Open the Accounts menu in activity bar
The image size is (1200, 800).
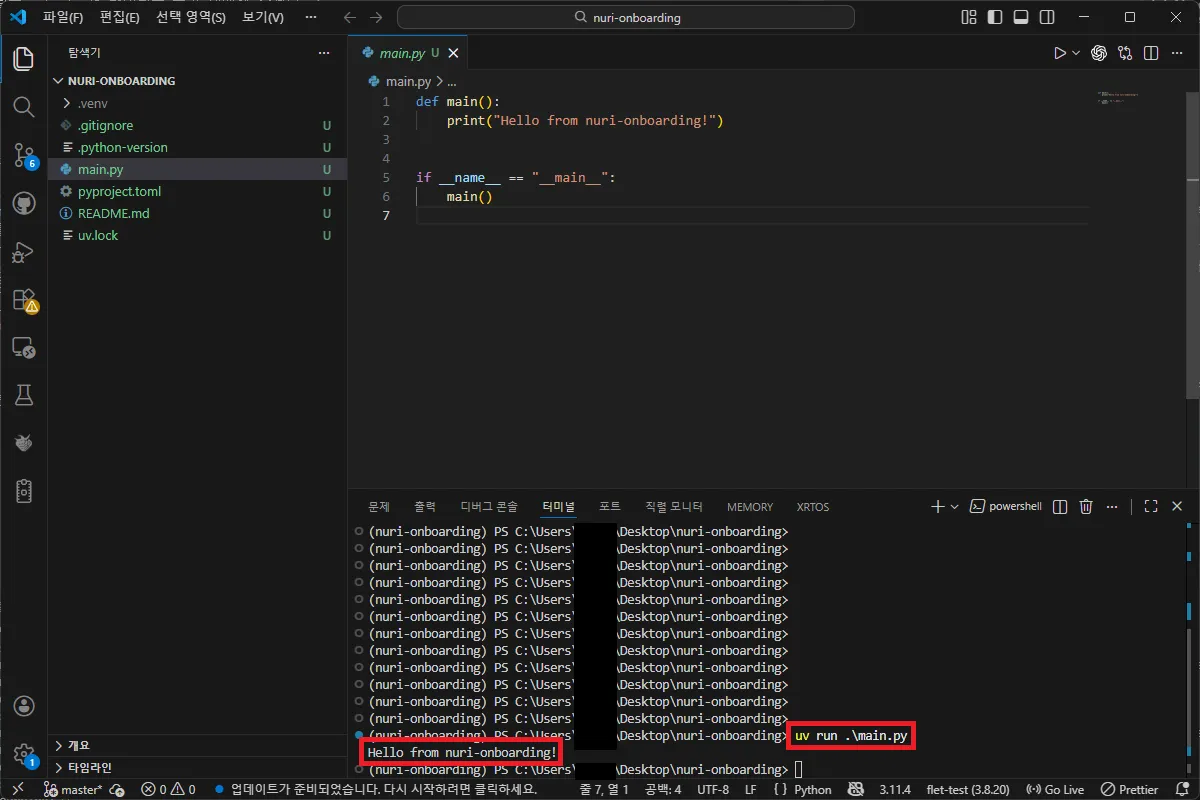point(23,707)
